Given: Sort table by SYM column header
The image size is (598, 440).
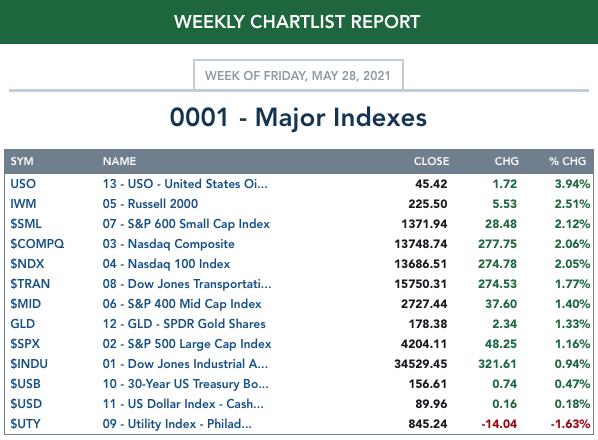Looking at the screenshot, I should [22, 161].
